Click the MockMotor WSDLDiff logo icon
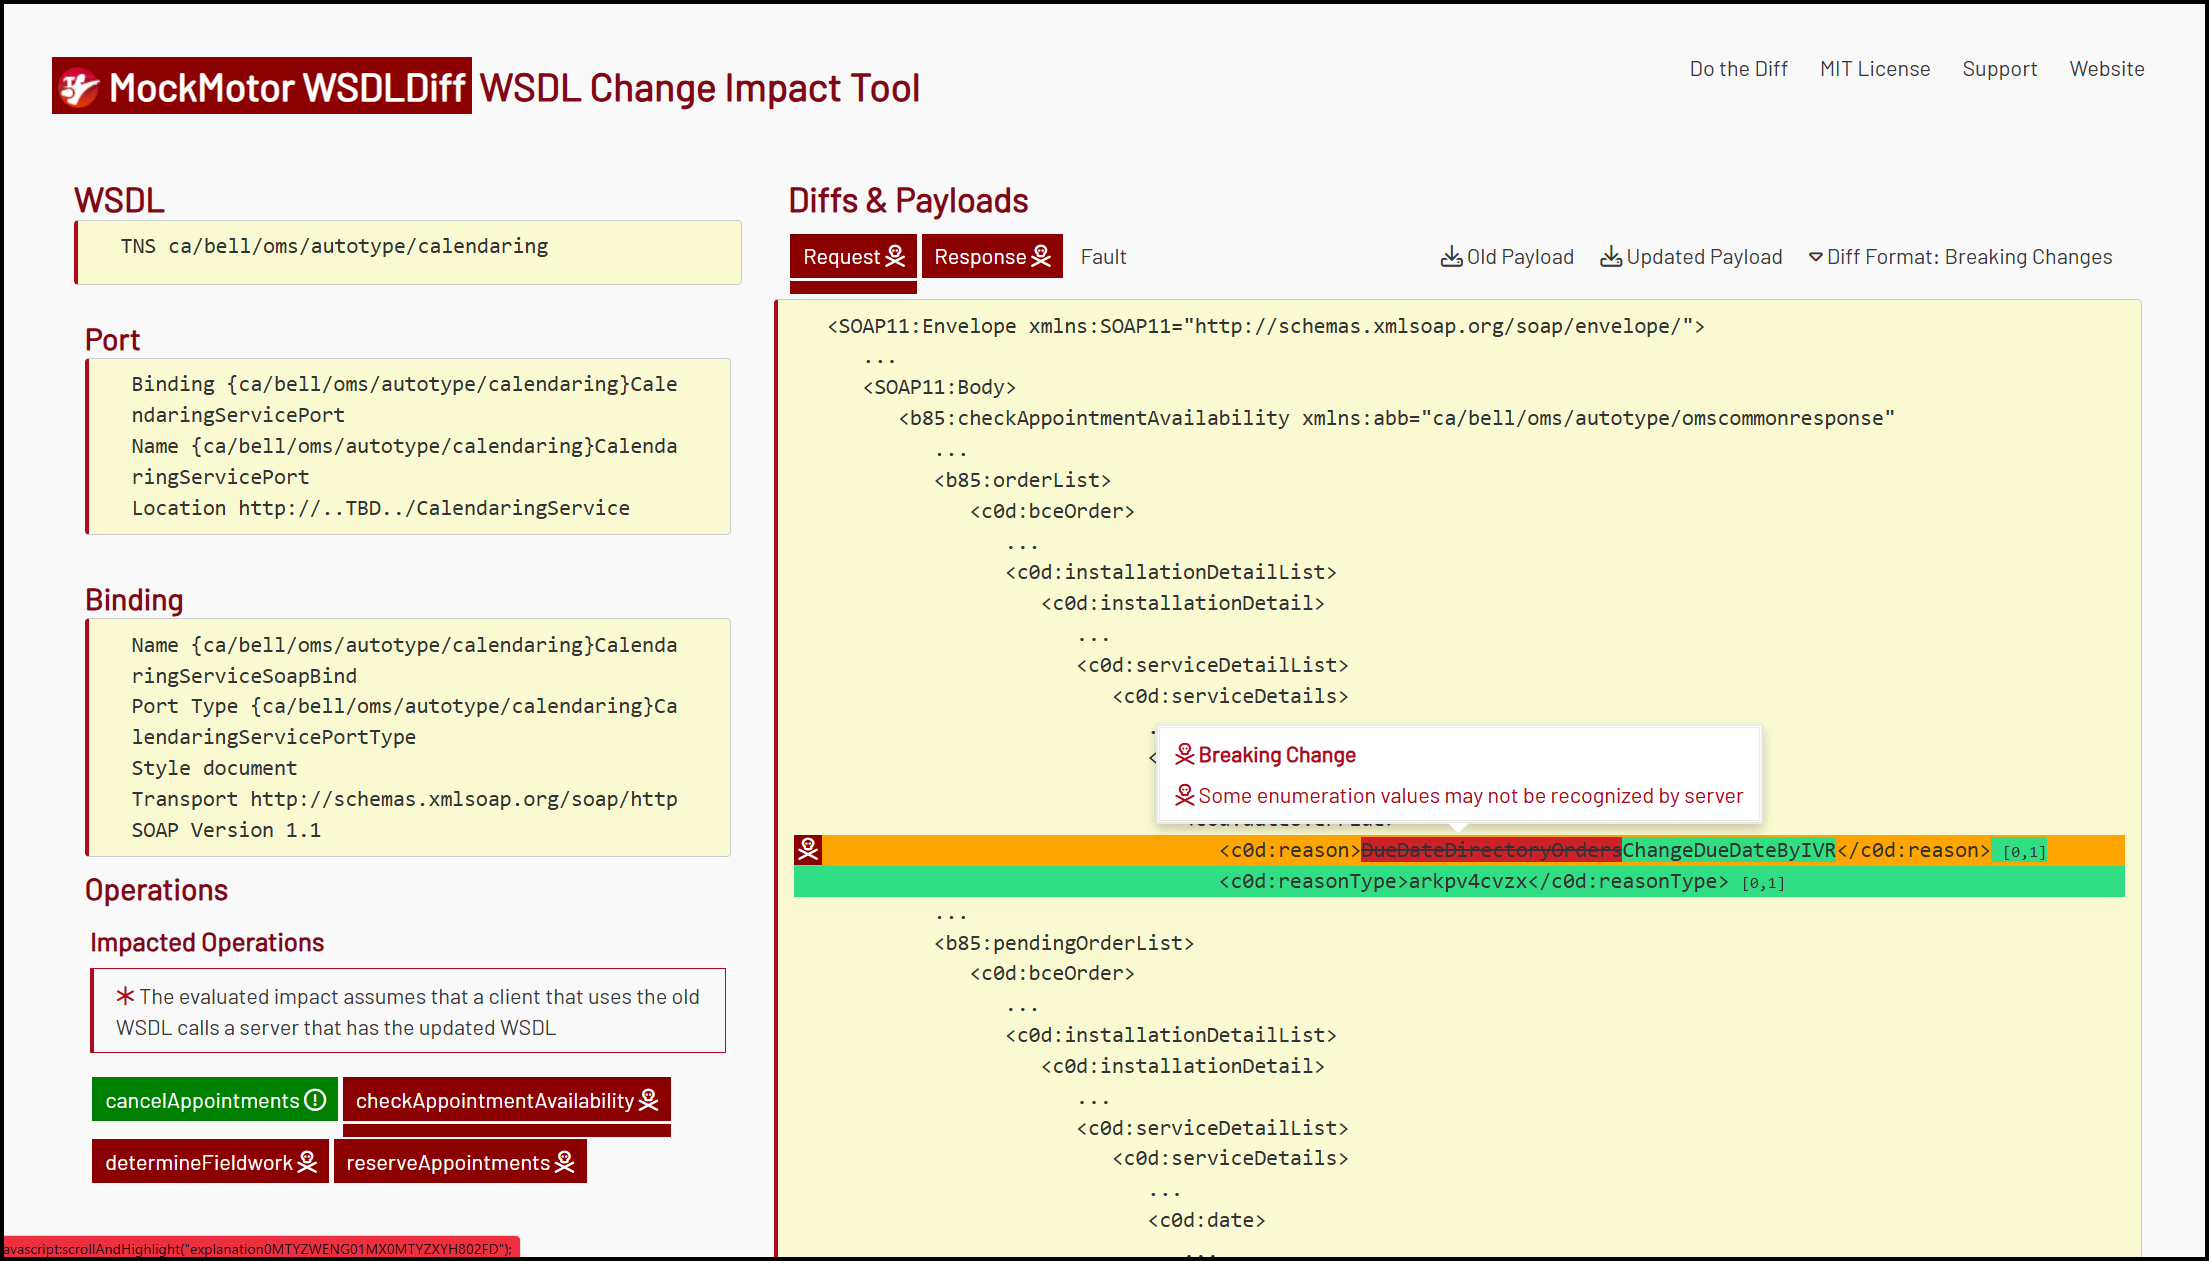2209x1261 pixels. (x=79, y=88)
